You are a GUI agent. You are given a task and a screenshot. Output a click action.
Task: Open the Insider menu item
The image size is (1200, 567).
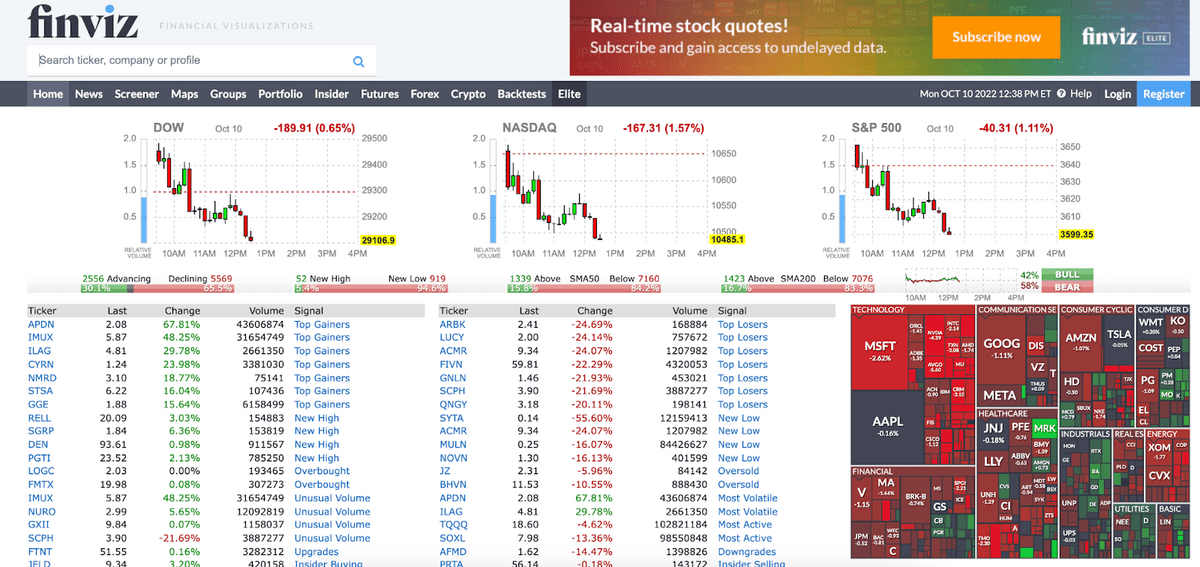(332, 94)
